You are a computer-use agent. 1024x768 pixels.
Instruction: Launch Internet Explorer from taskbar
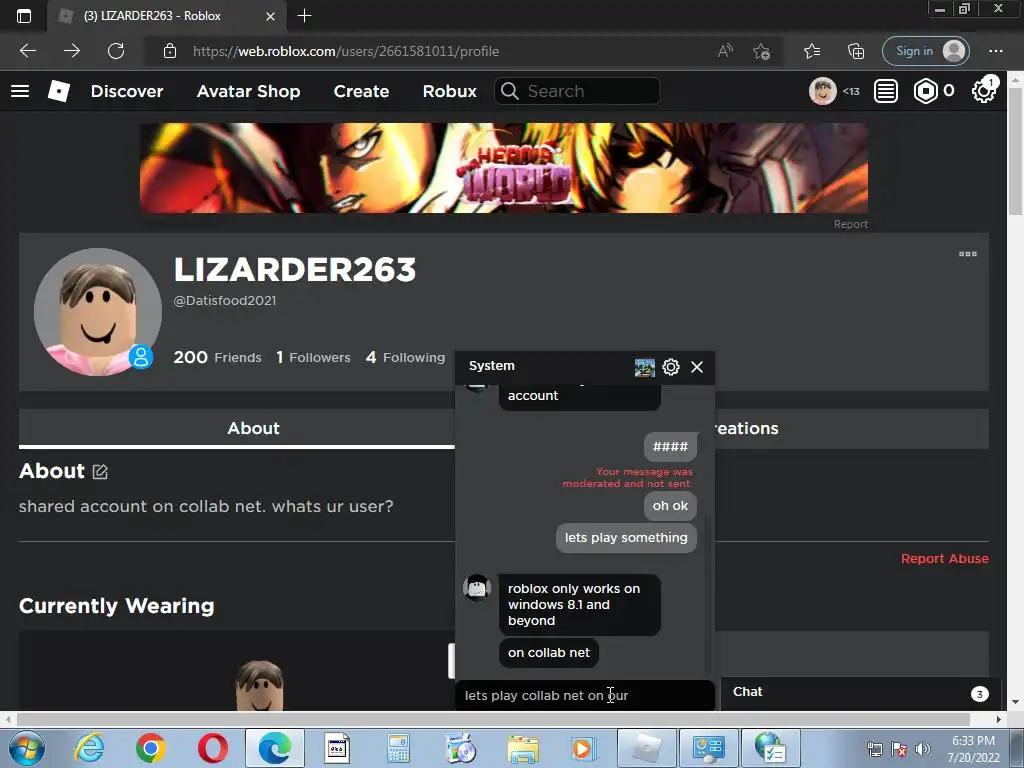(x=89, y=748)
